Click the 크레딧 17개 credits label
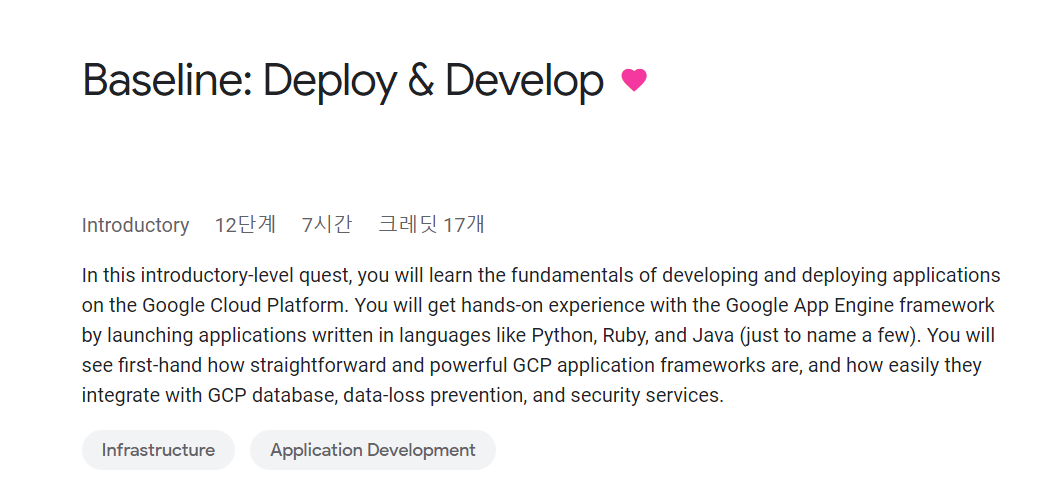Image resolution: width=1064 pixels, height=499 pixels. click(x=431, y=224)
